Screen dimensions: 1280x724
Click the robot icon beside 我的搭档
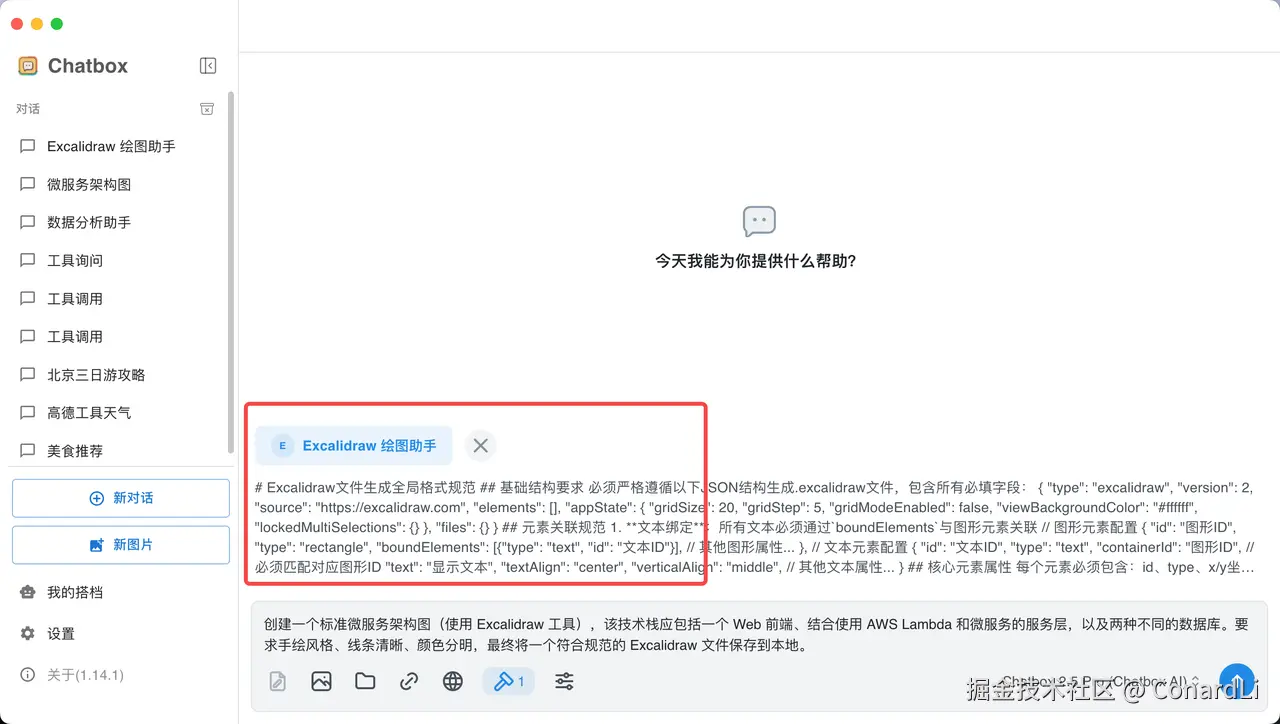point(28,592)
